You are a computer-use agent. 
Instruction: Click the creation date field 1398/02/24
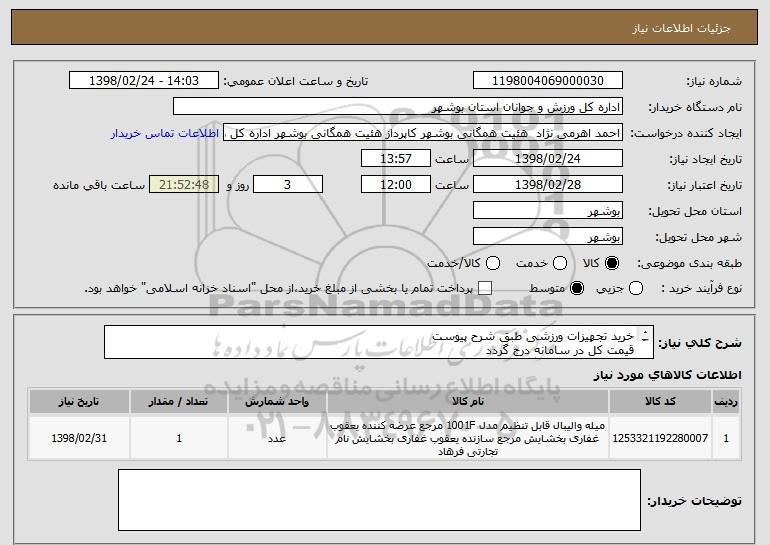548,159
